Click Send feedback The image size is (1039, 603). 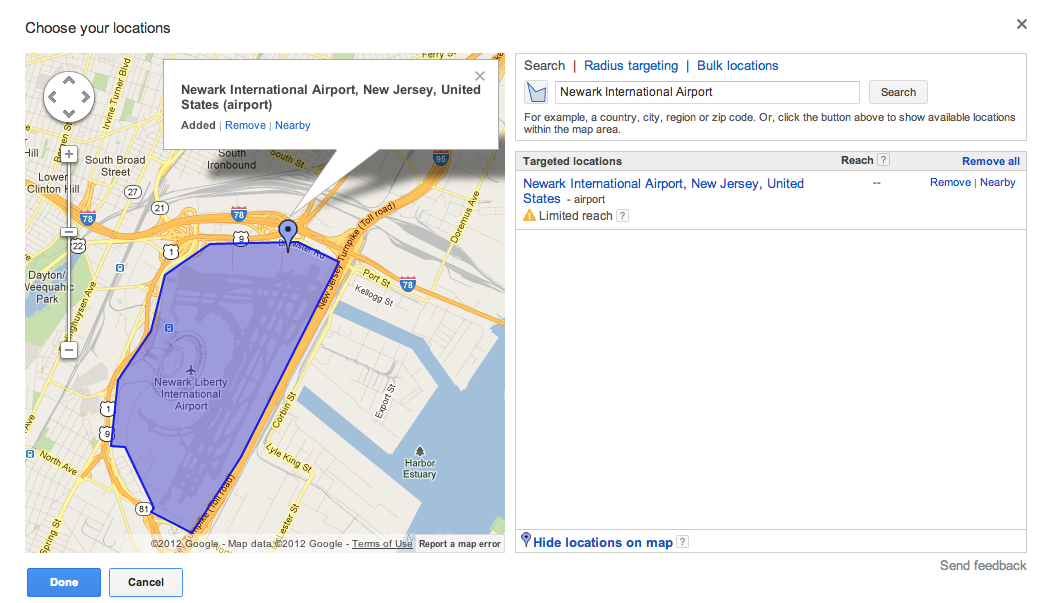click(982, 565)
